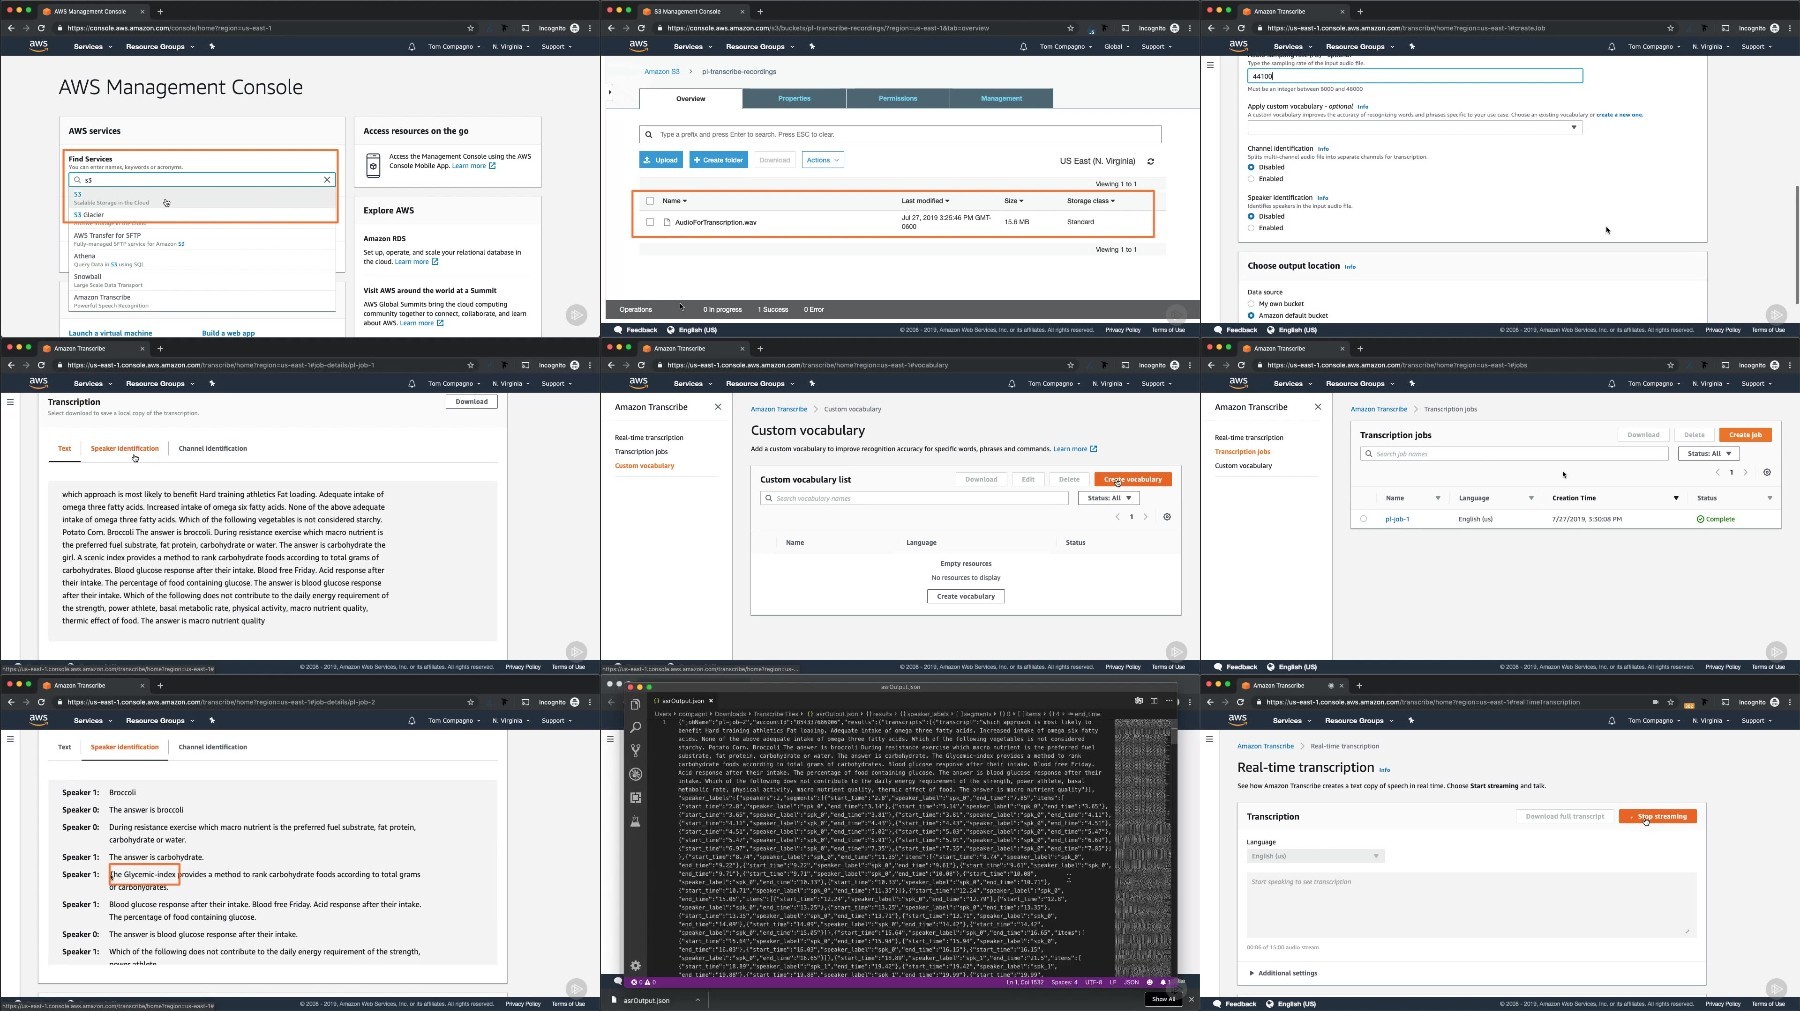Open the Actions dropdown in S3 bucket
This screenshot has width=1800, height=1011.
pyautogui.click(x=823, y=160)
